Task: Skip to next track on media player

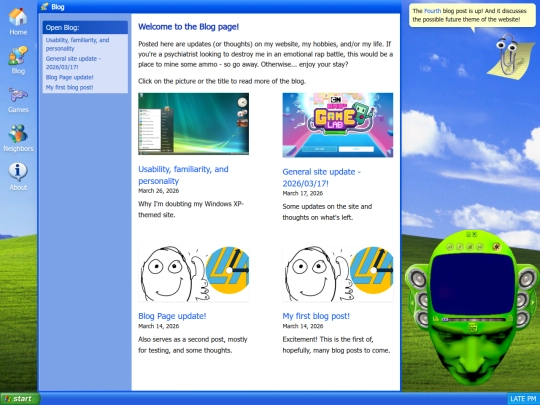Action: point(480,247)
